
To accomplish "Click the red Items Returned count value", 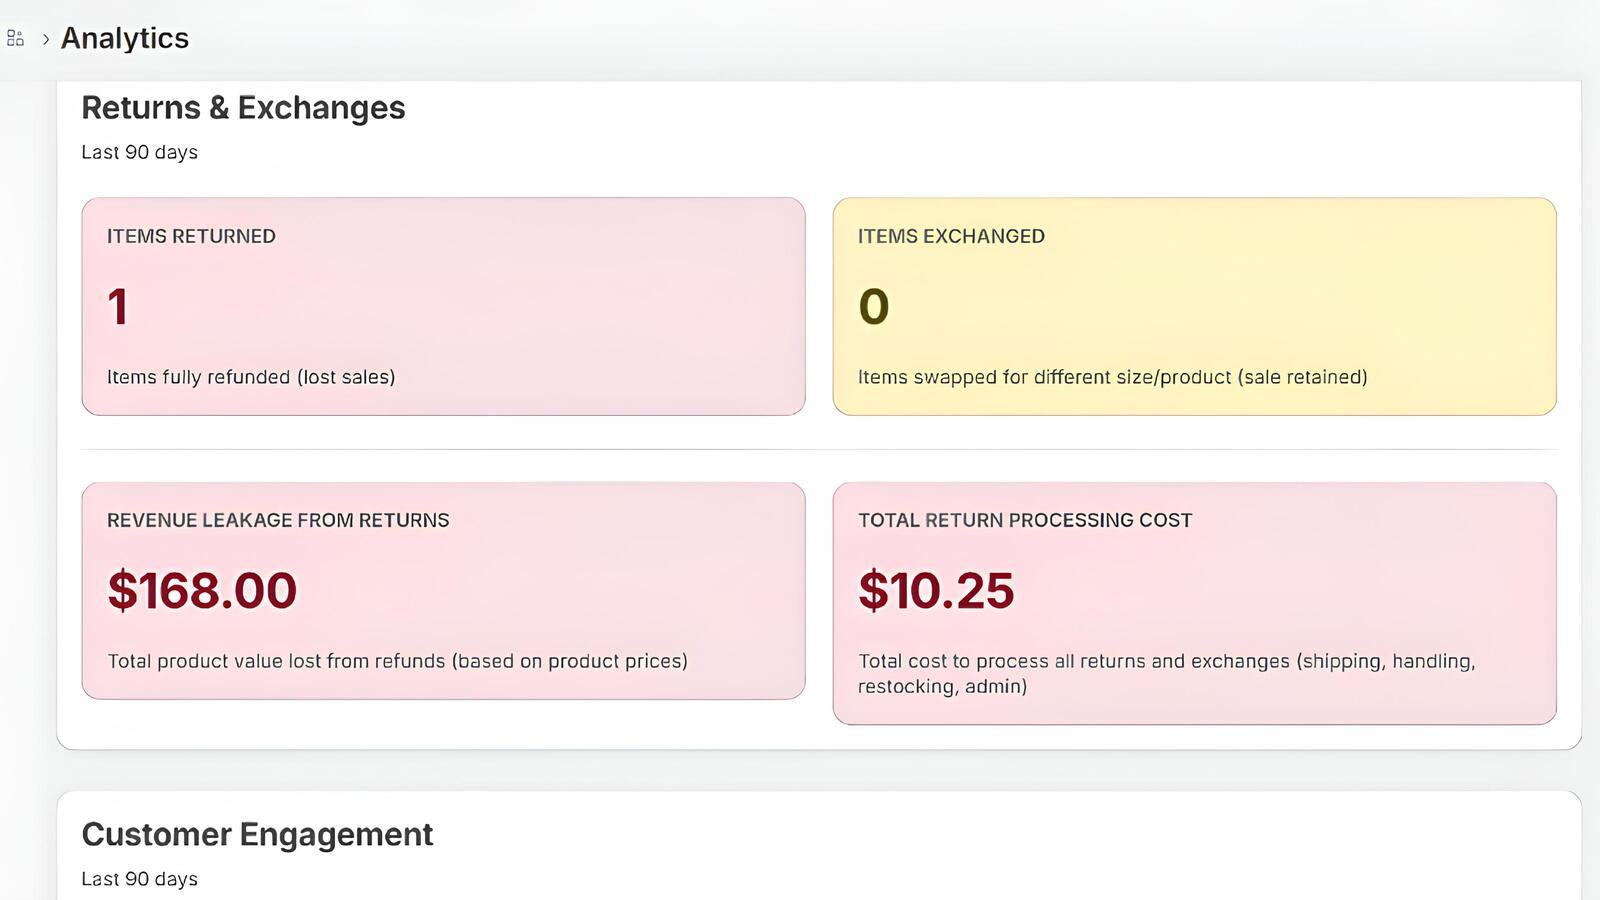I will tap(117, 308).
